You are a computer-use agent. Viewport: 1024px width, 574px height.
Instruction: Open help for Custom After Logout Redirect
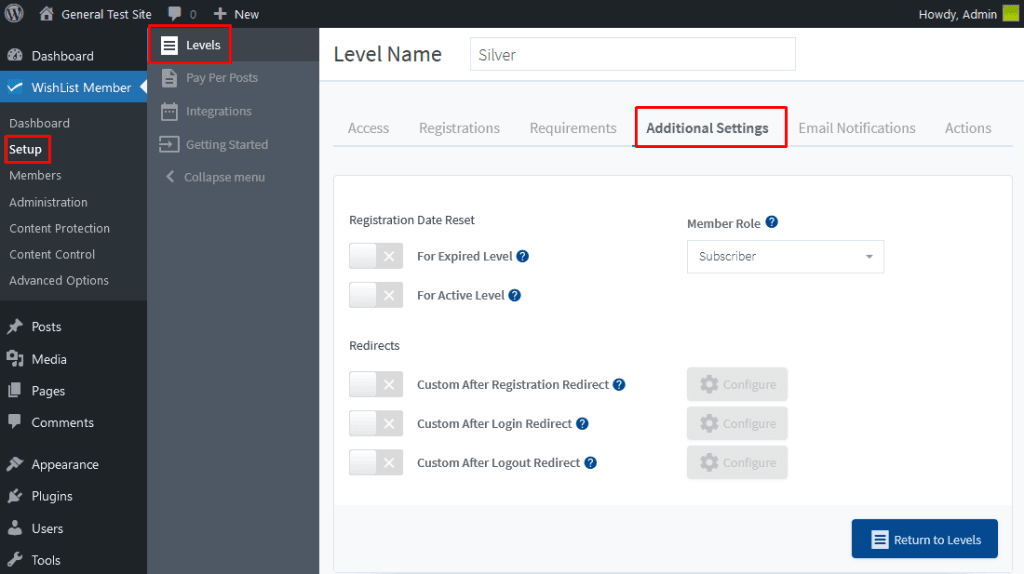tap(590, 462)
